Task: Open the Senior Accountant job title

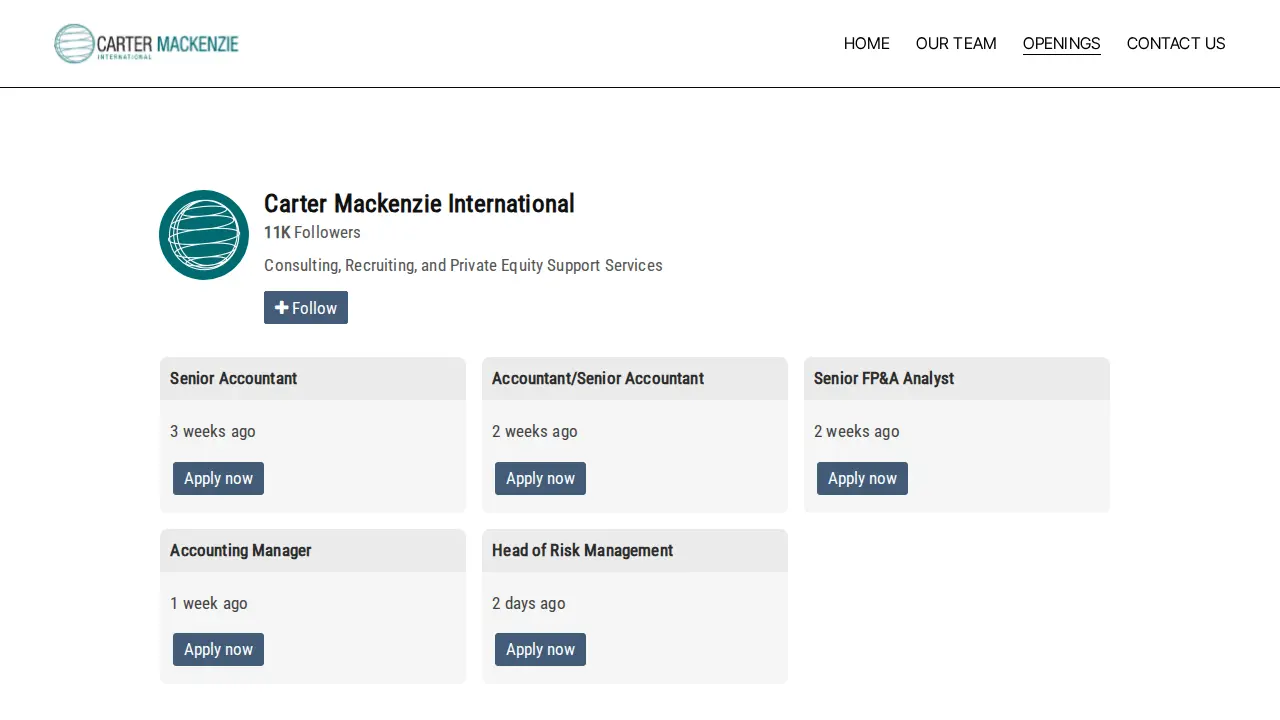Action: tap(233, 378)
